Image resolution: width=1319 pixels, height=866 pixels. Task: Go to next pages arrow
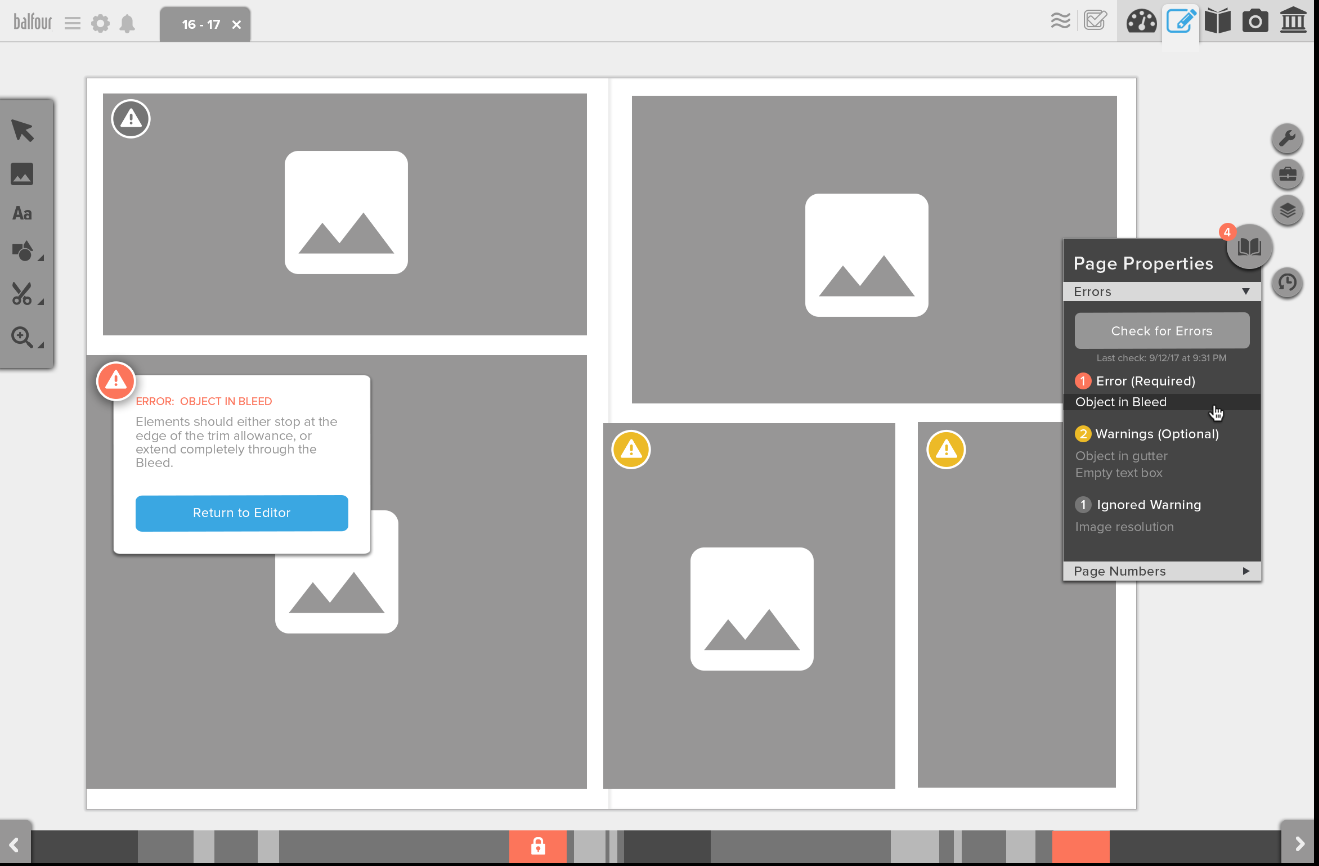click(1299, 843)
